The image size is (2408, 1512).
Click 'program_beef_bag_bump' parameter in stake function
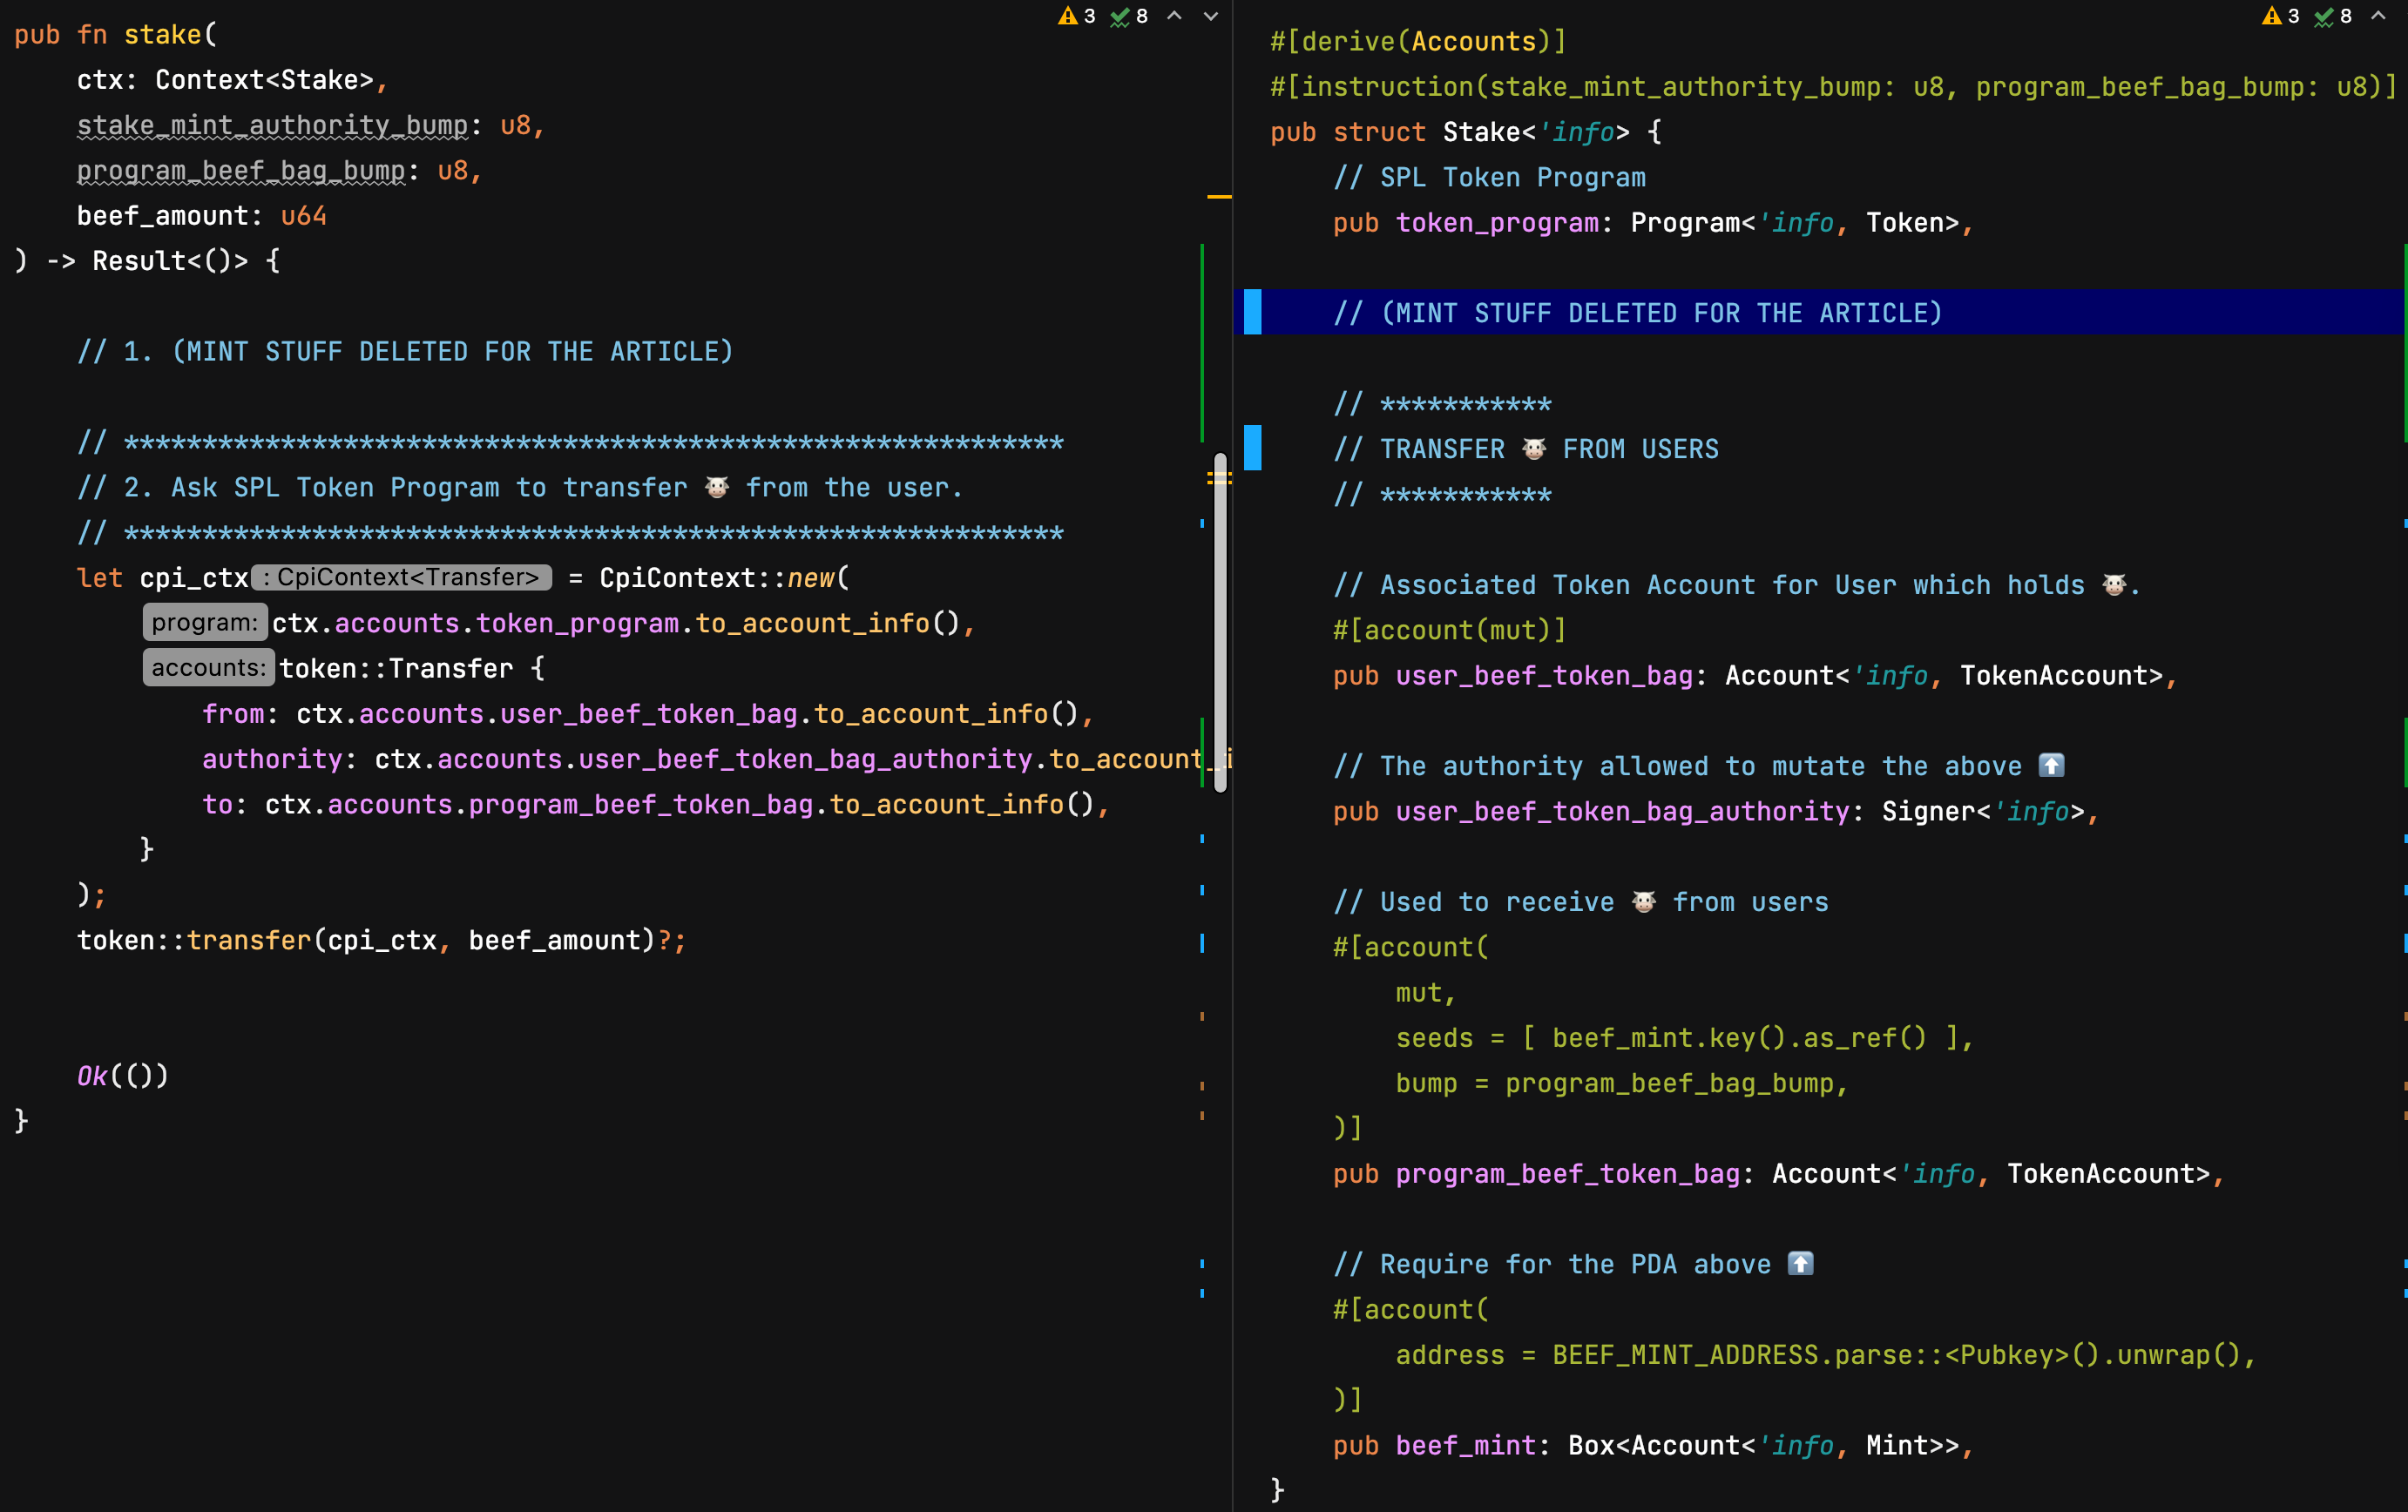click(x=241, y=171)
